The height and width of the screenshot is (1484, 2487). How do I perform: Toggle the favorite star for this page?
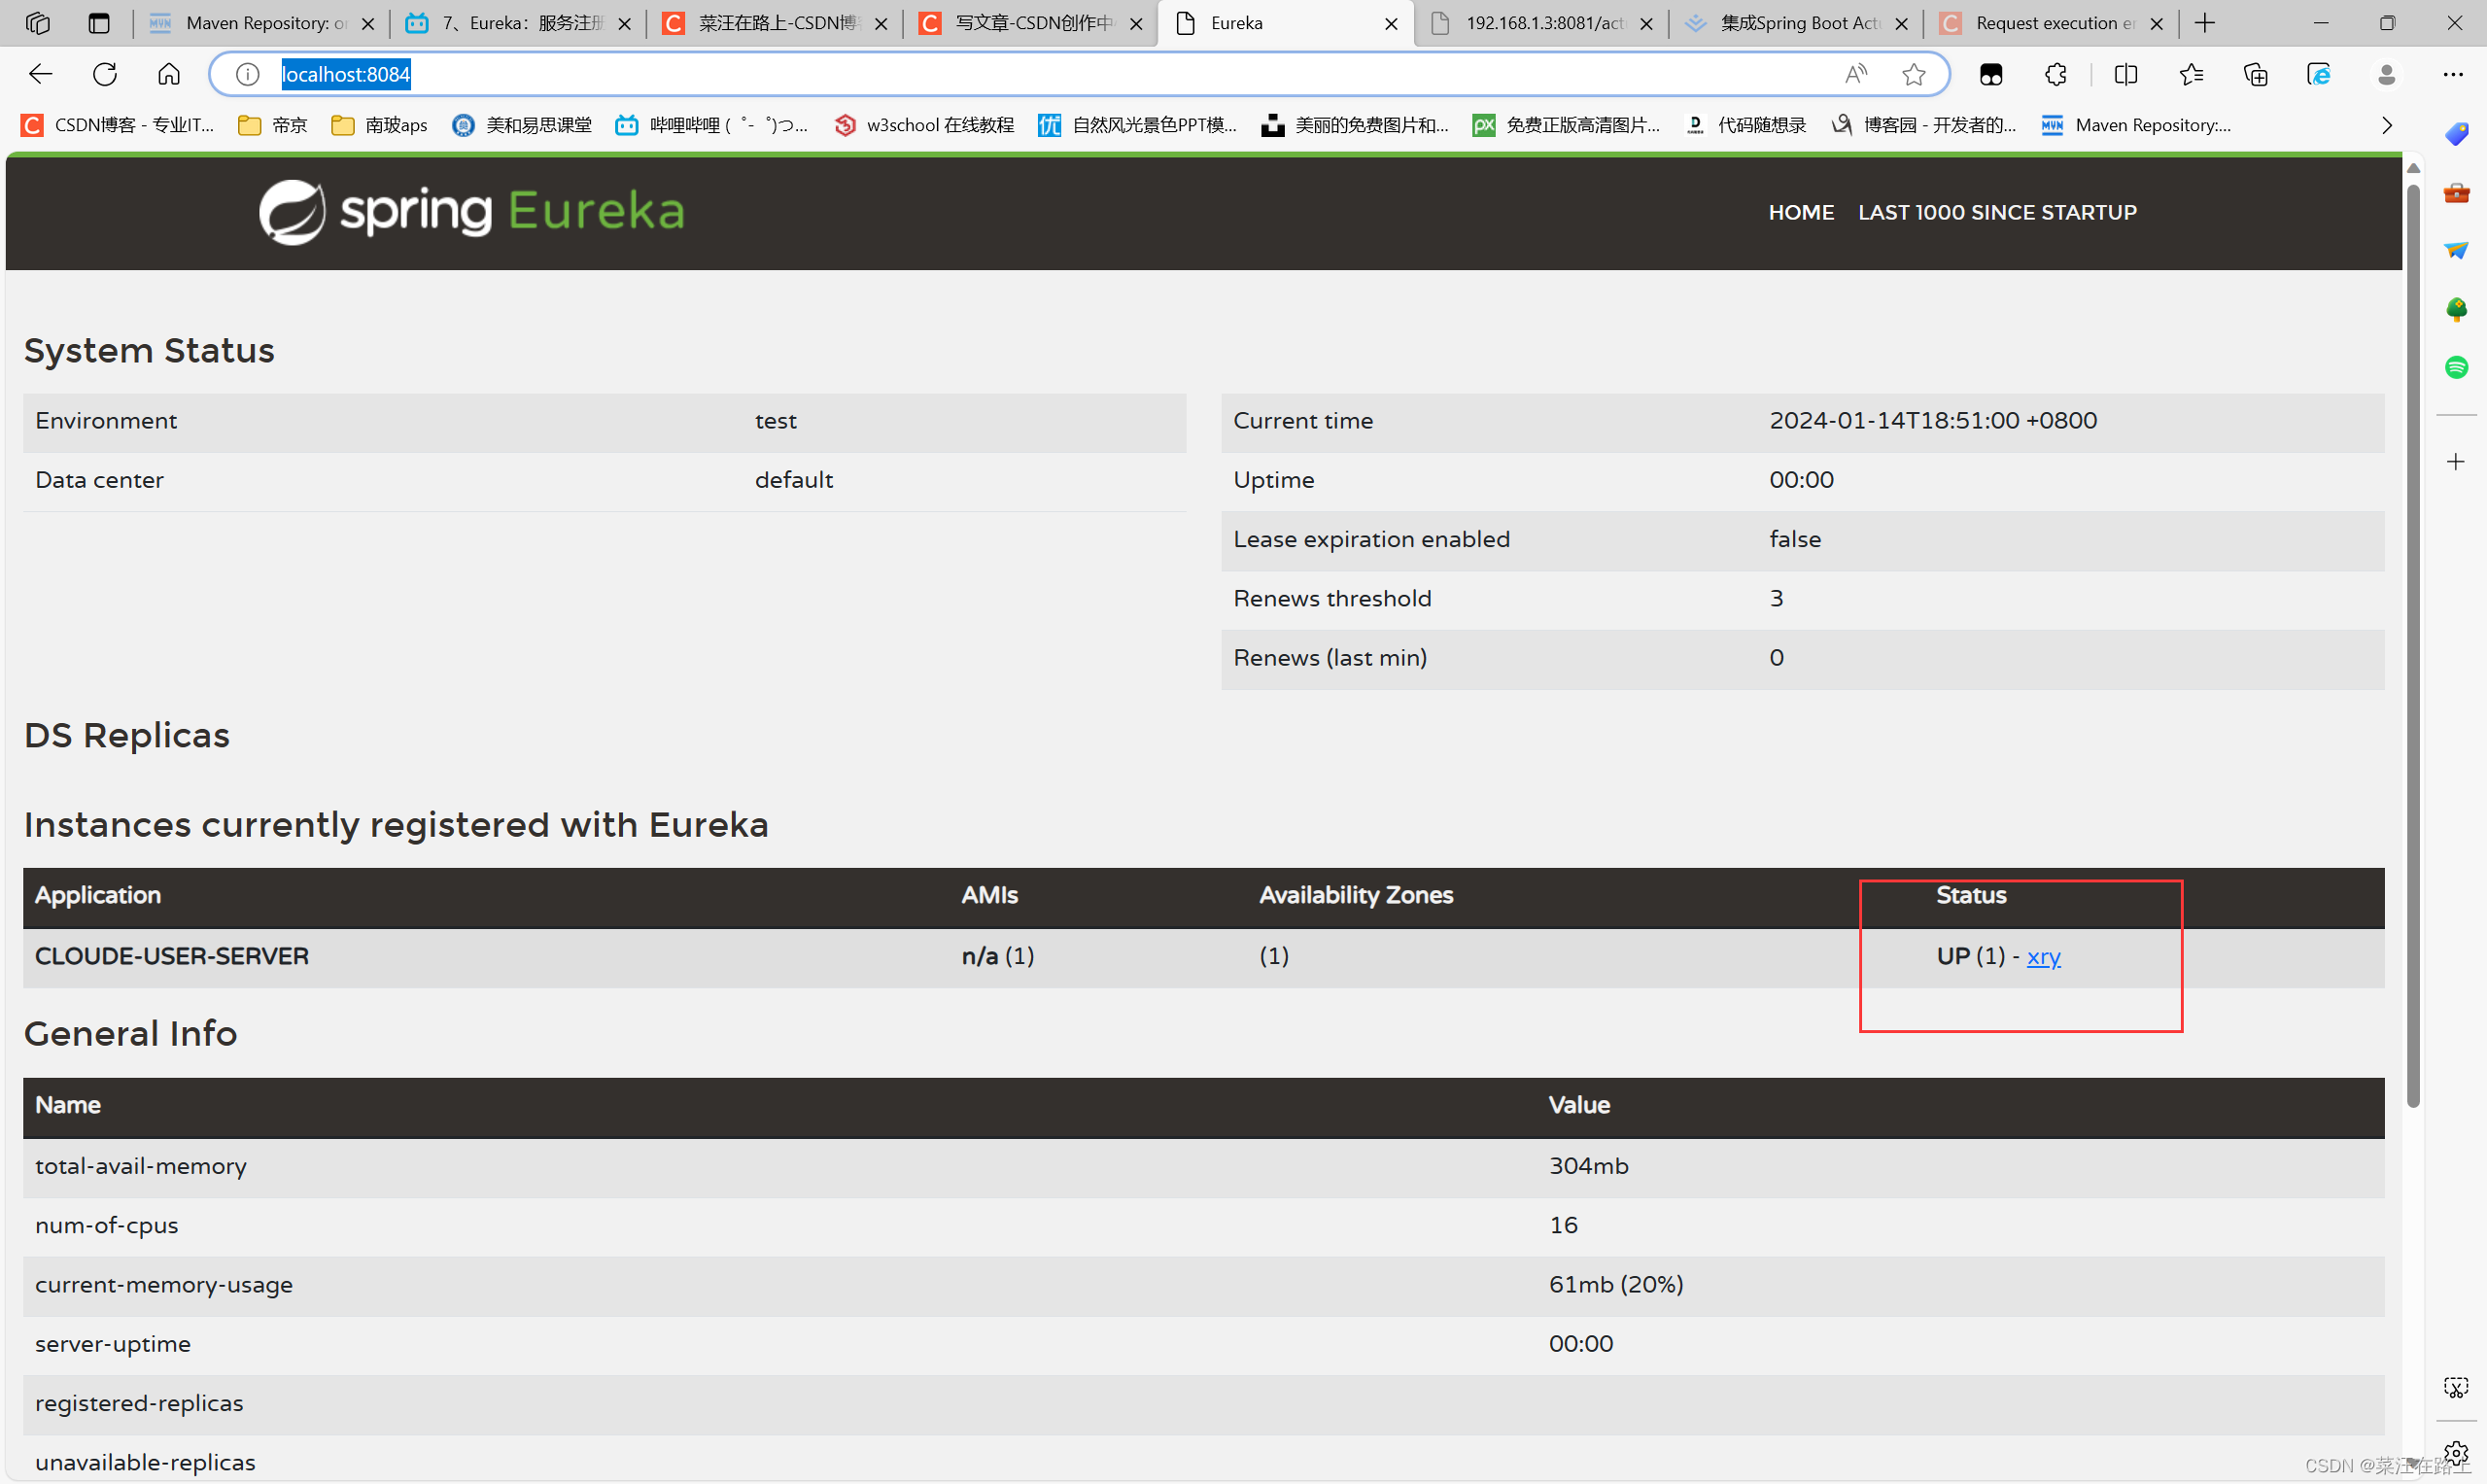pos(1915,73)
